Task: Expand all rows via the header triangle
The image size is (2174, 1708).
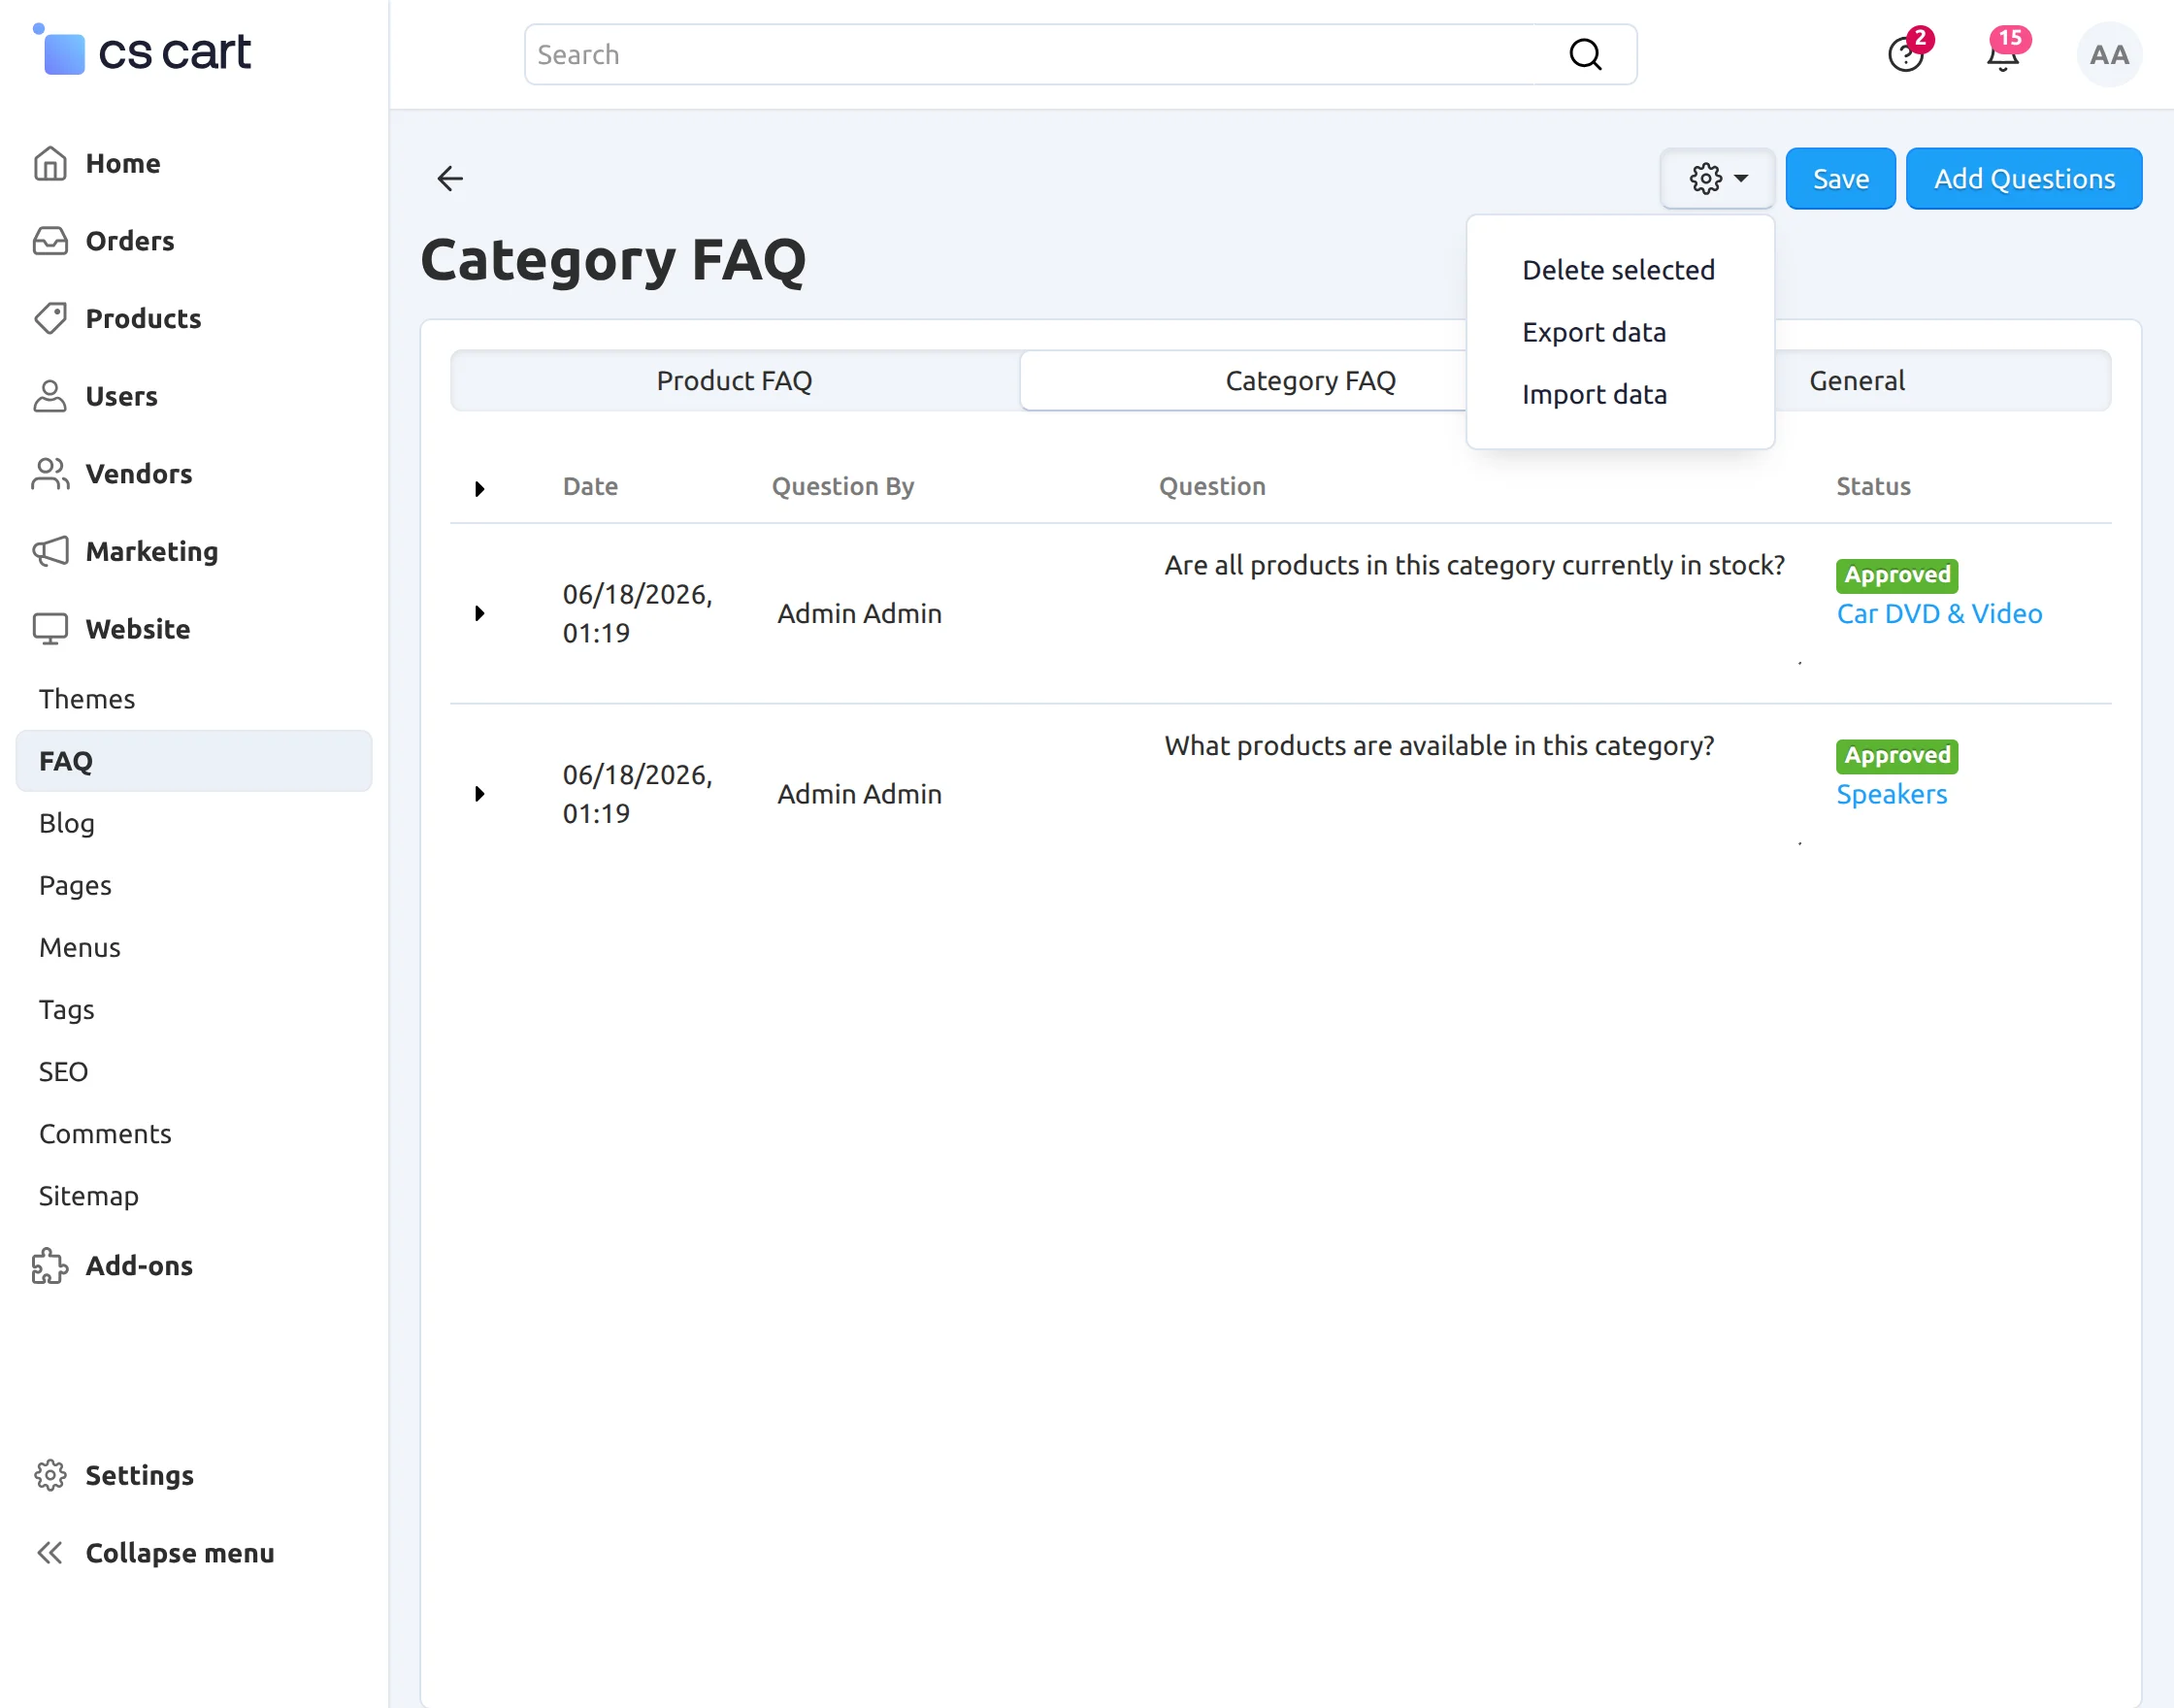Action: click(x=479, y=488)
